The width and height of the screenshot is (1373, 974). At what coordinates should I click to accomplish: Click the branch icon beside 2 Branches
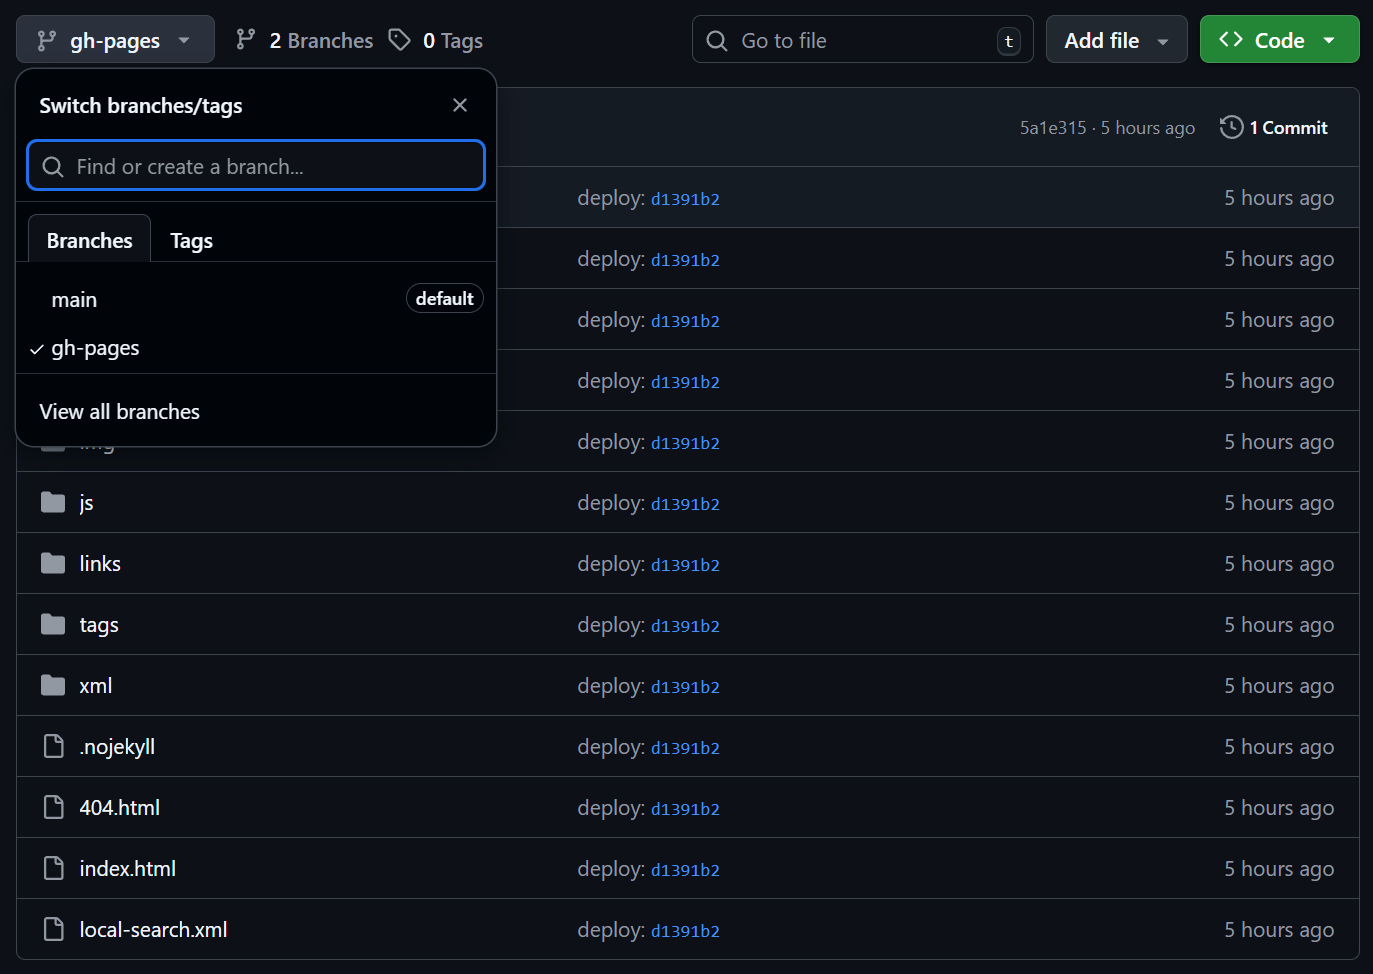(x=245, y=40)
